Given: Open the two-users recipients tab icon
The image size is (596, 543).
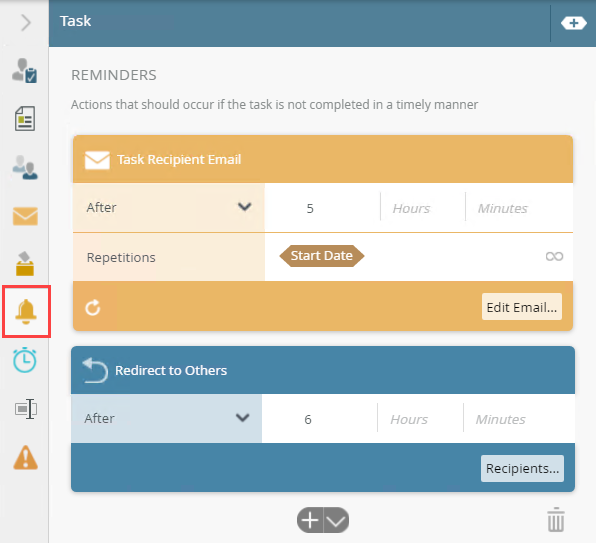Looking at the screenshot, I should pyautogui.click(x=25, y=168).
